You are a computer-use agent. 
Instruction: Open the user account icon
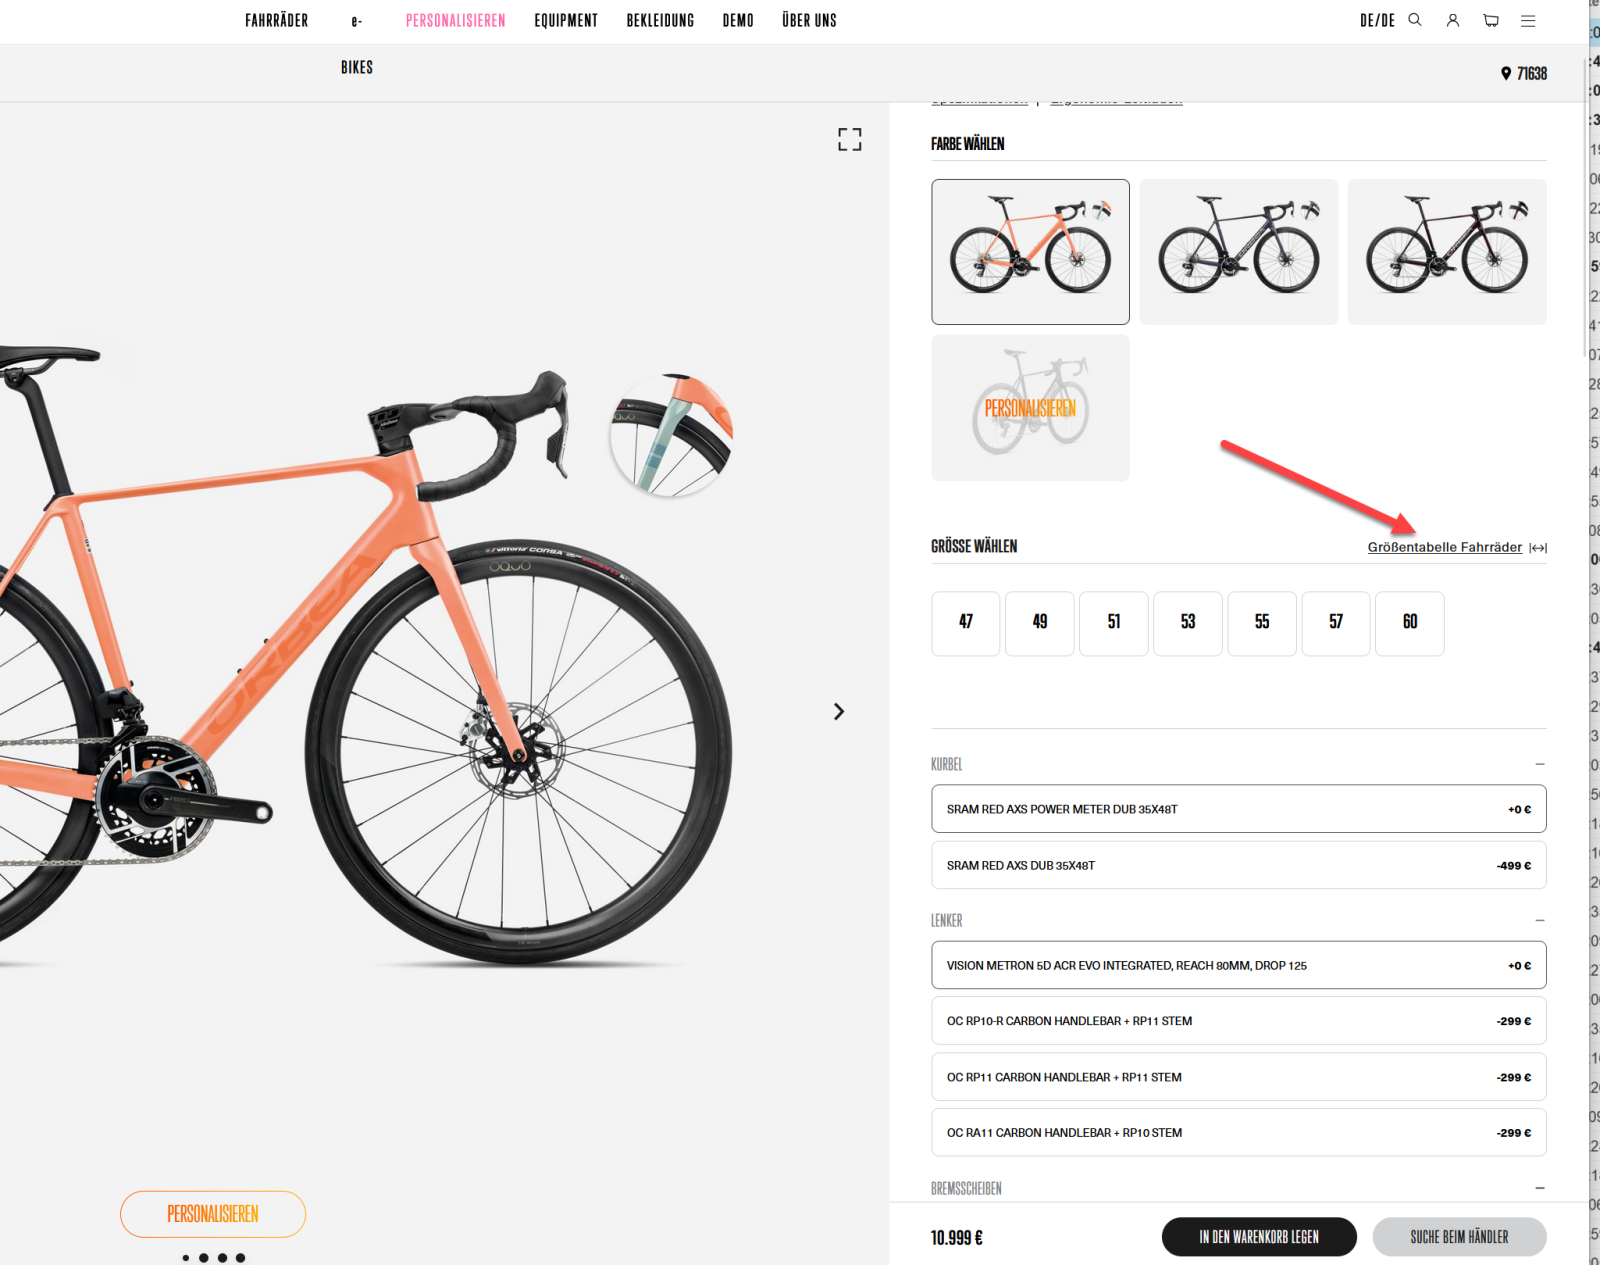[1453, 20]
